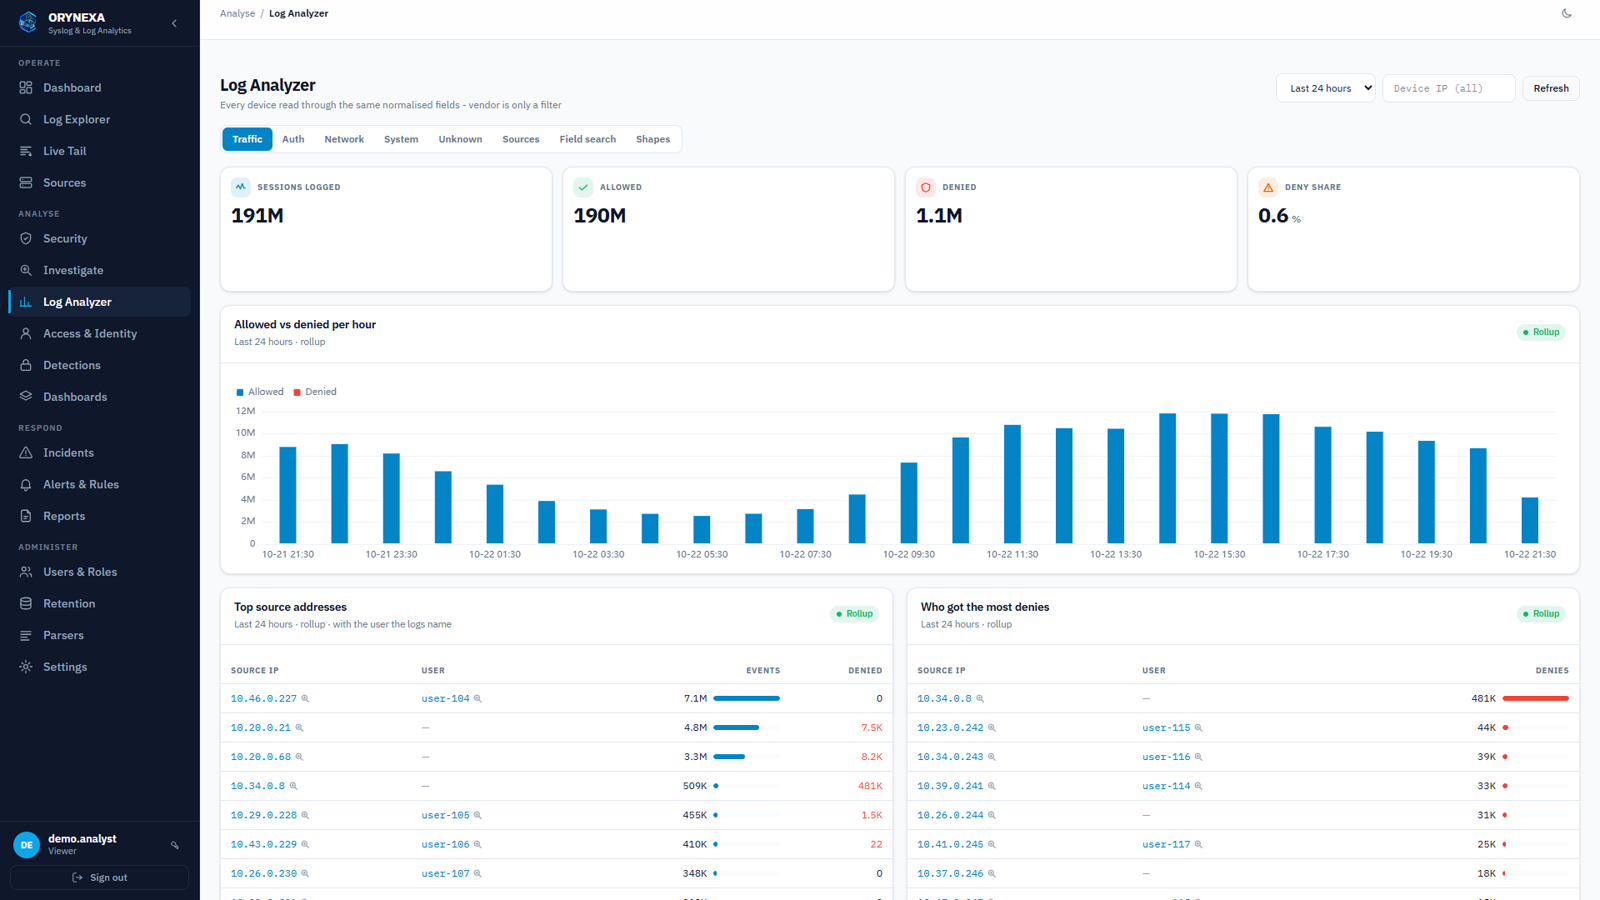Open source IP 10.34.0.243 in denies table
The height and width of the screenshot is (900, 1600).
pos(950,757)
